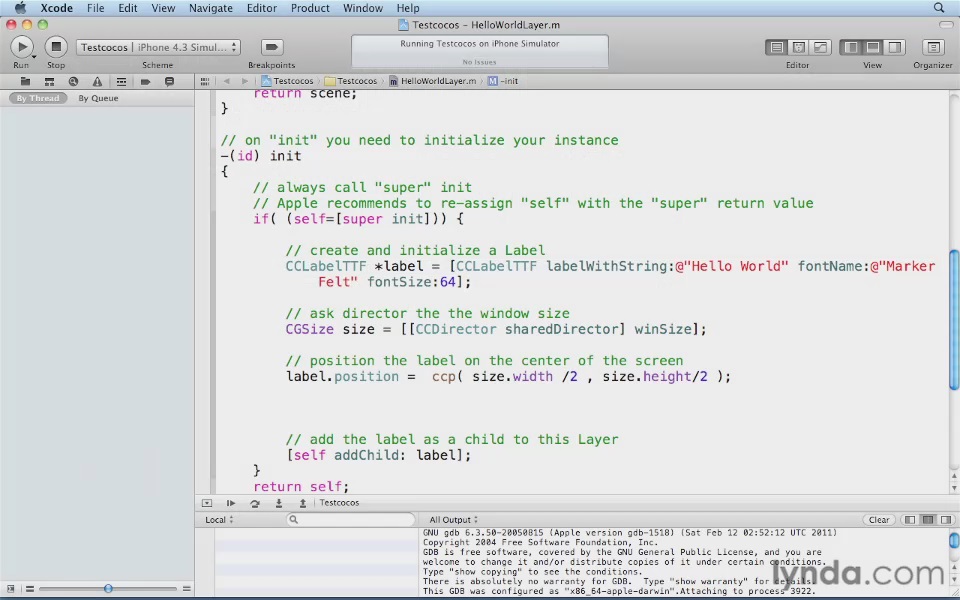Show only the console pane

[947, 520]
